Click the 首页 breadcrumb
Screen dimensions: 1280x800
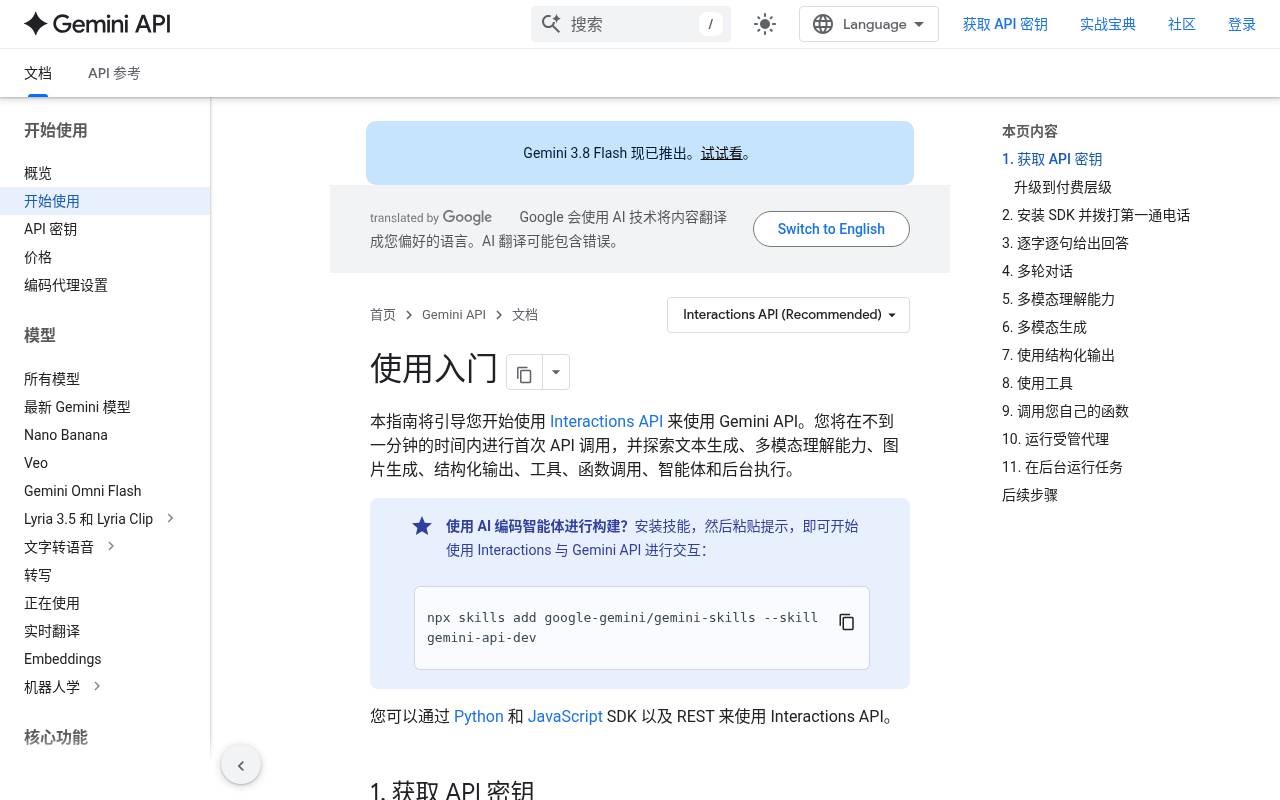coord(383,315)
